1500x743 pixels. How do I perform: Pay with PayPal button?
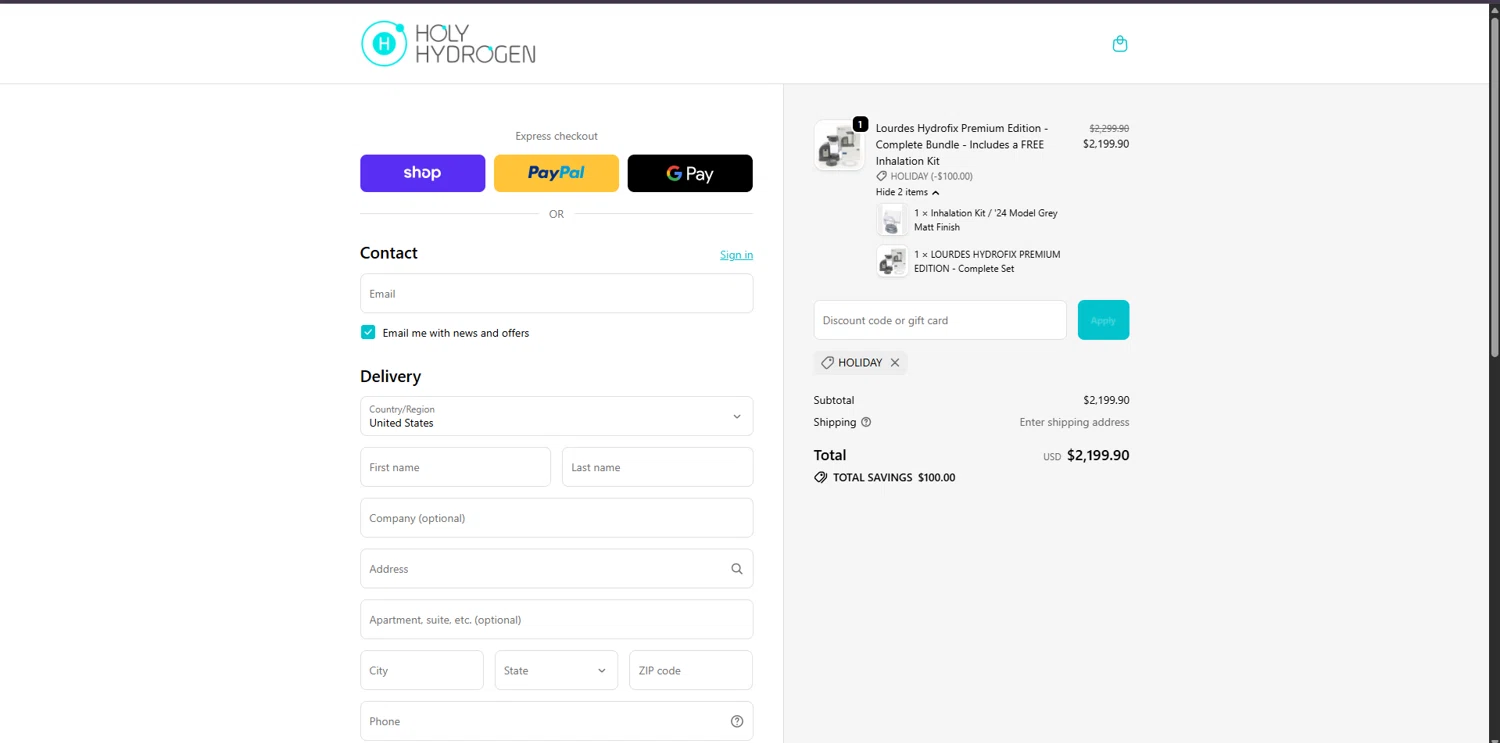(x=556, y=173)
